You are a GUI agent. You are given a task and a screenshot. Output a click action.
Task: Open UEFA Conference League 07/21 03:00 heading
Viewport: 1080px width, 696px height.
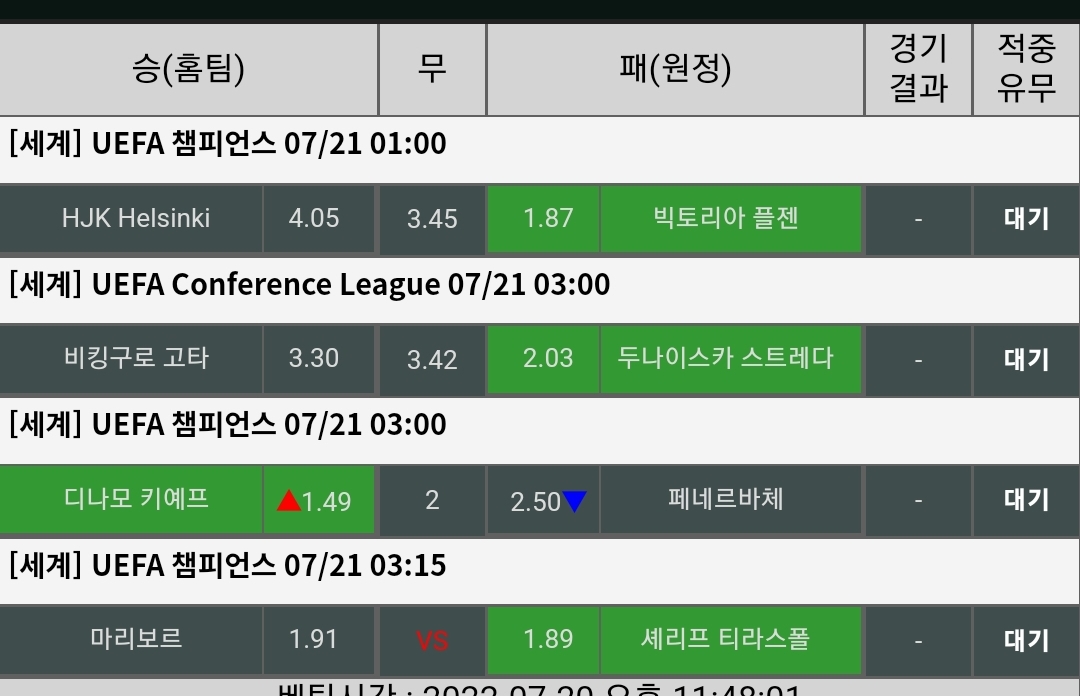(310, 285)
